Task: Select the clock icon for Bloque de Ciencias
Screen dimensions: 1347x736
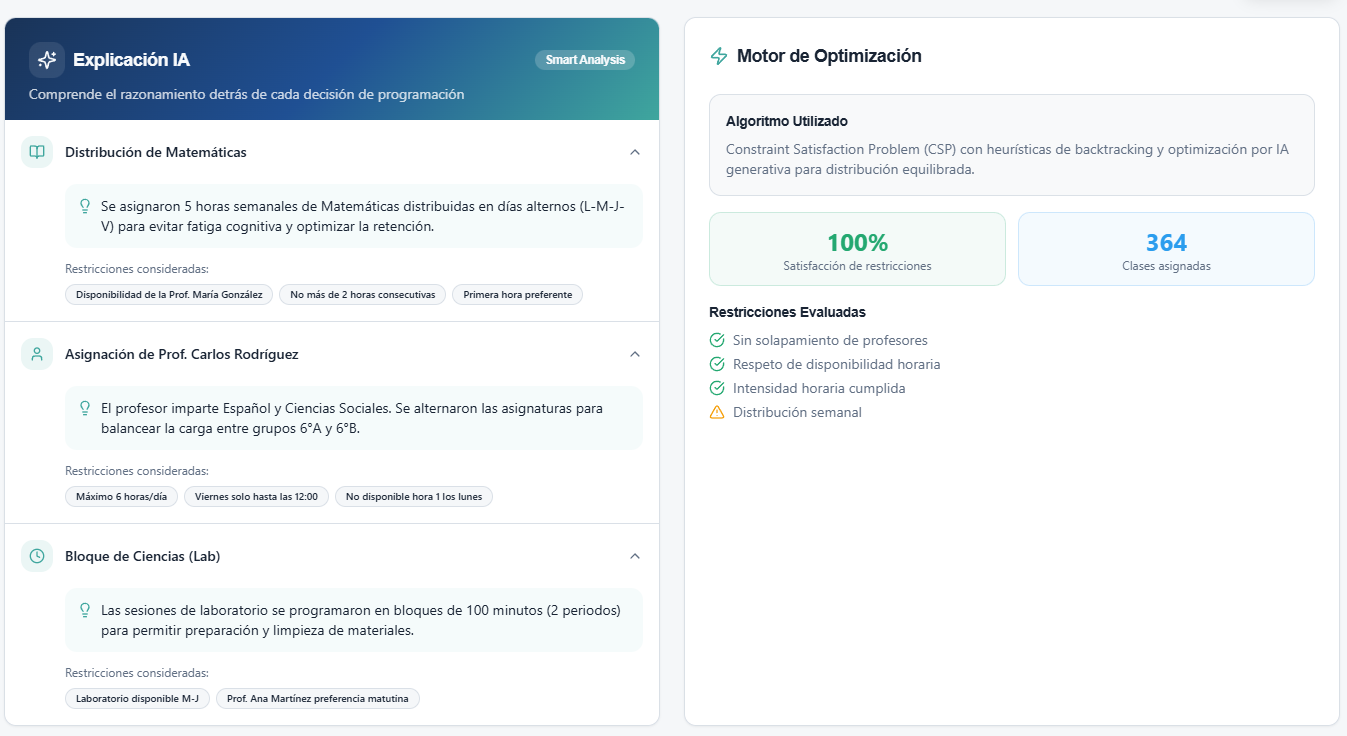Action: click(36, 556)
